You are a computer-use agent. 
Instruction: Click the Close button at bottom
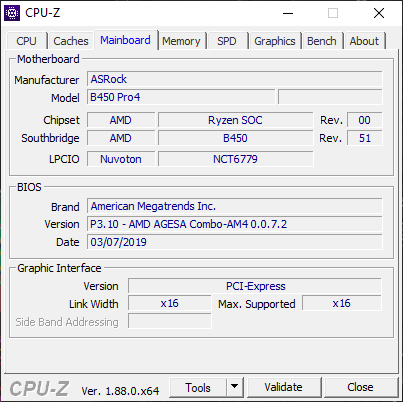point(360,387)
